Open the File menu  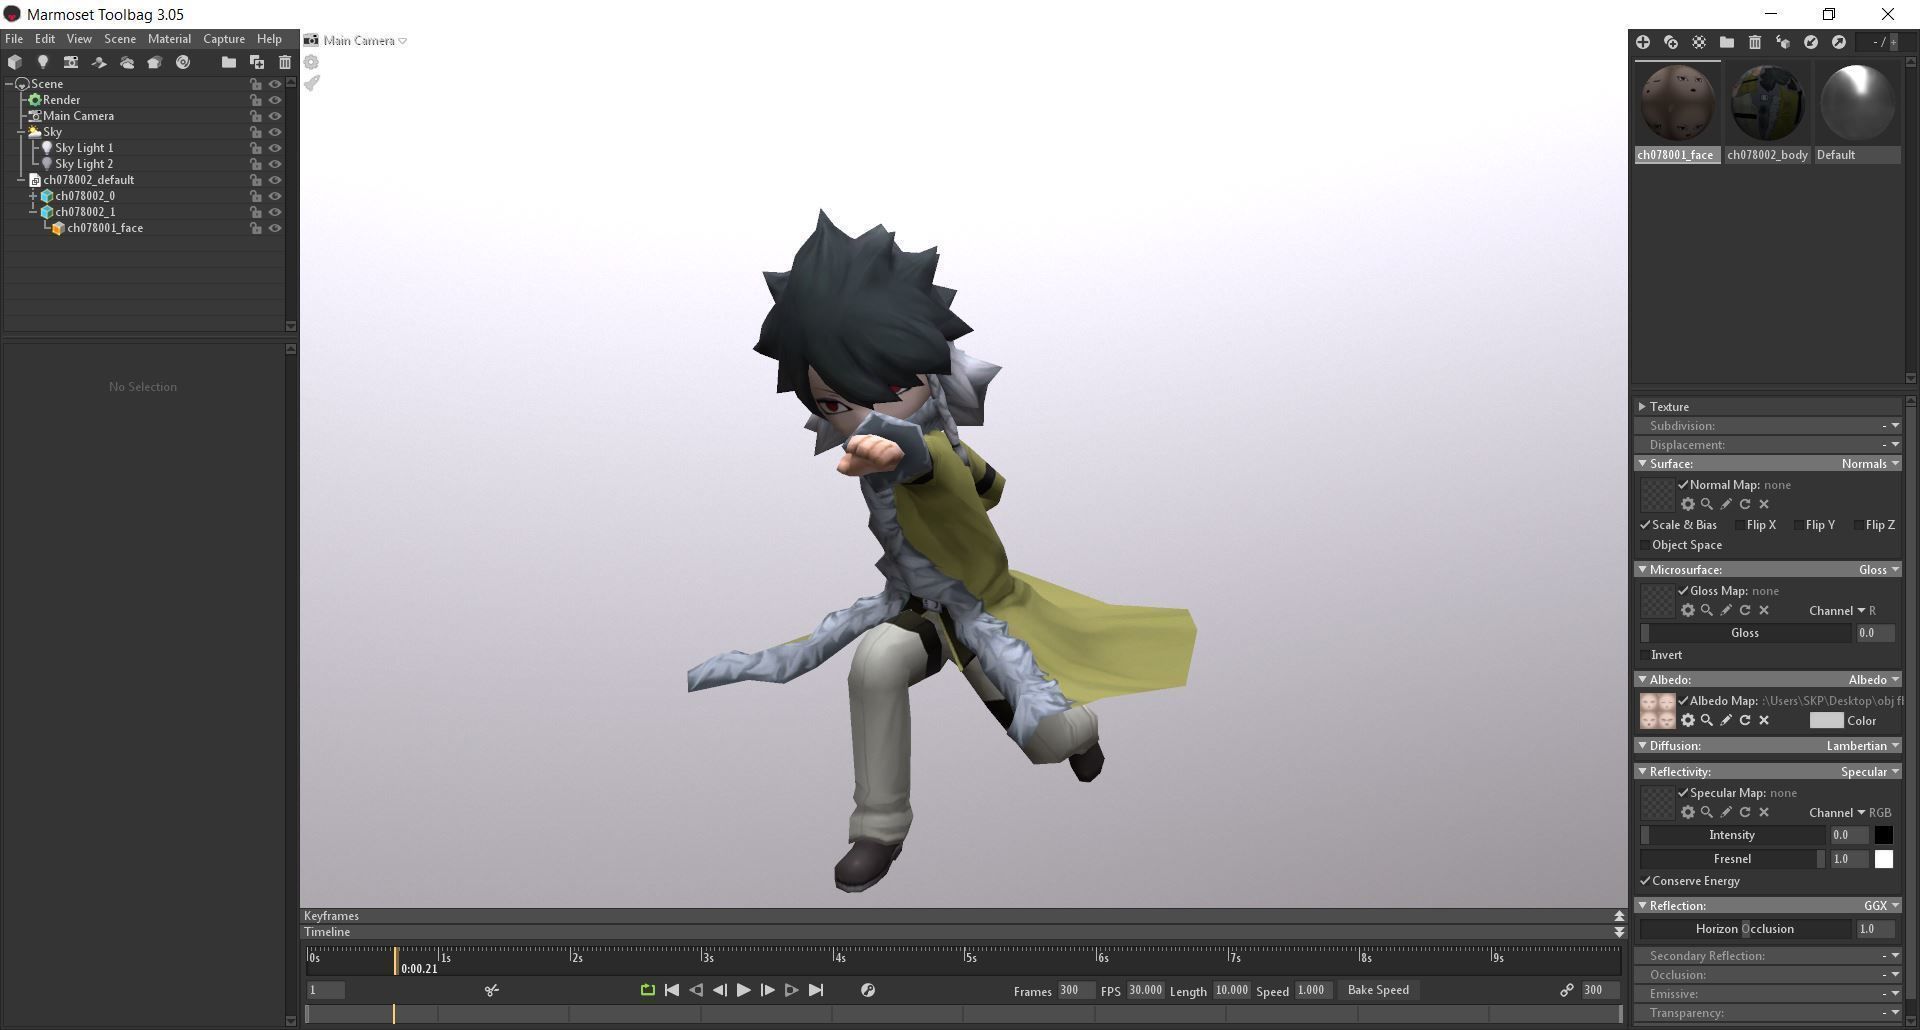[14, 39]
